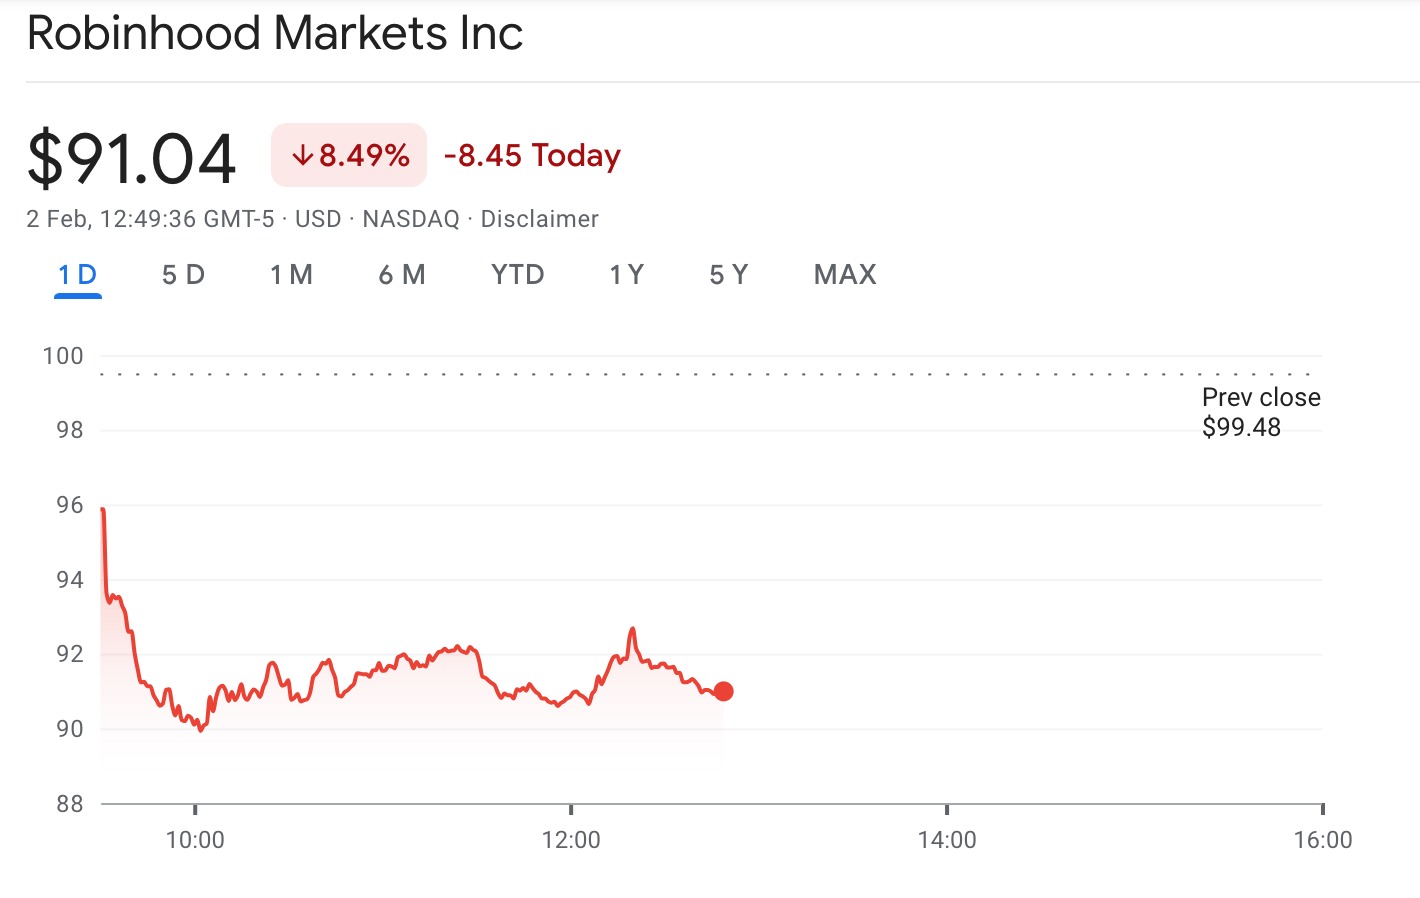Click the Robinhood Markets Inc title
Image resolution: width=1420 pixels, height=898 pixels.
coord(275,34)
